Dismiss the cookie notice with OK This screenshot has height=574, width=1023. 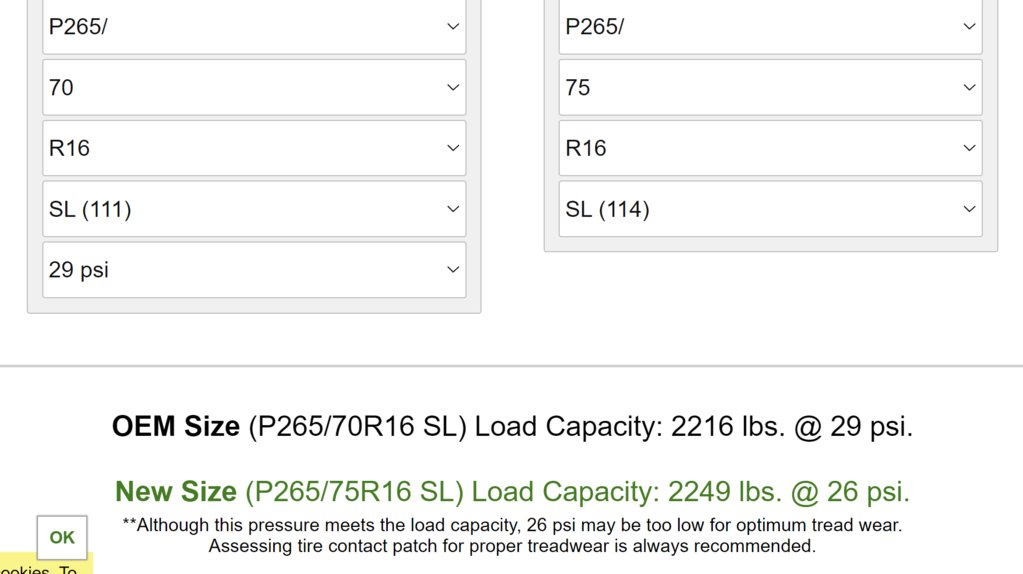[62, 537]
